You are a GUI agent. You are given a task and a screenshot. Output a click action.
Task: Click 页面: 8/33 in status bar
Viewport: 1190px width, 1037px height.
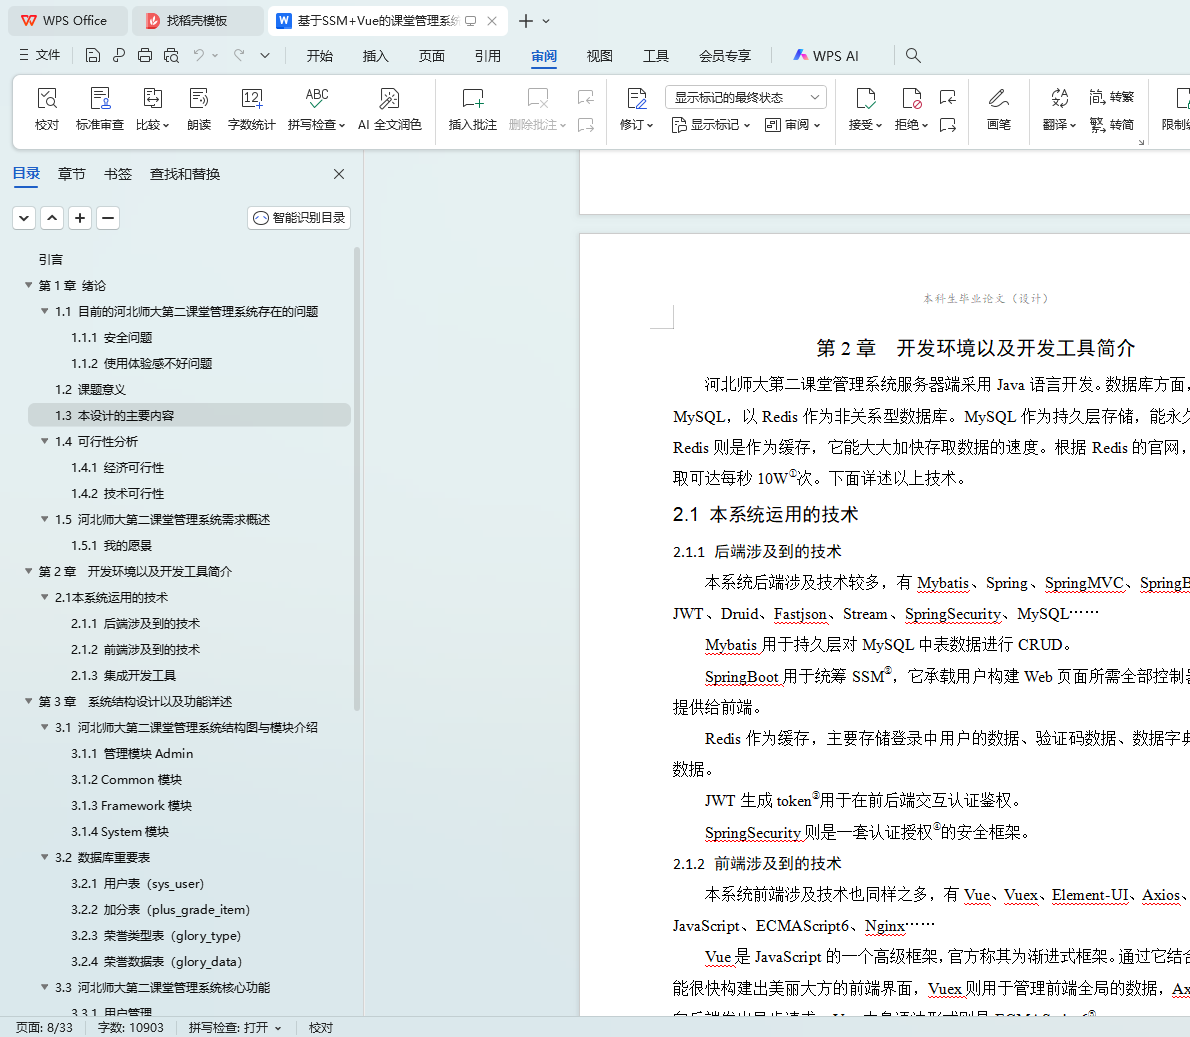(x=44, y=1027)
